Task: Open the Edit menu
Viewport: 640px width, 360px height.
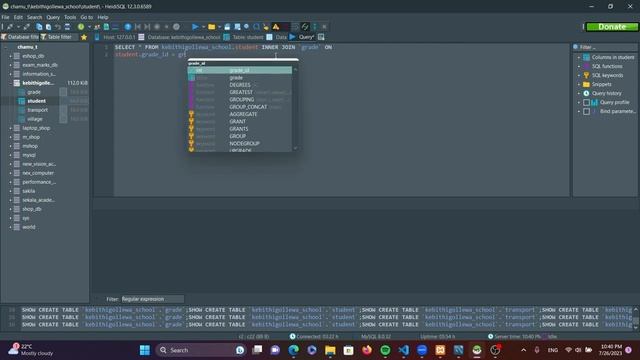Action: tap(18, 17)
